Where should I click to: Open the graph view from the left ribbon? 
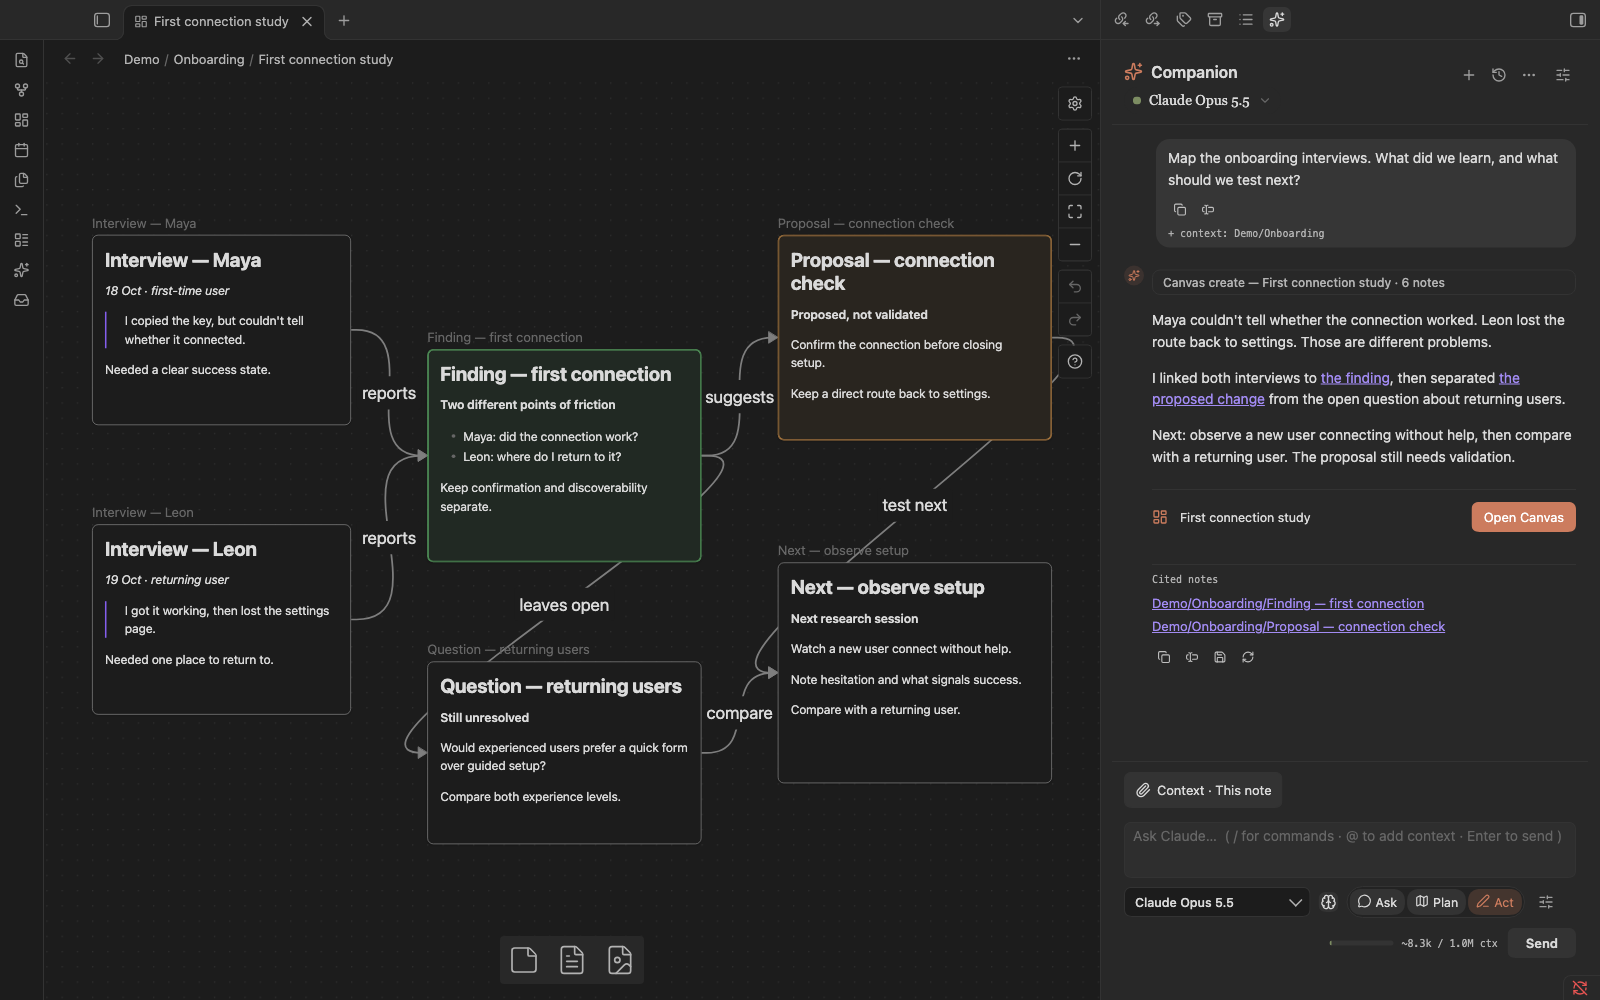tap(22, 90)
